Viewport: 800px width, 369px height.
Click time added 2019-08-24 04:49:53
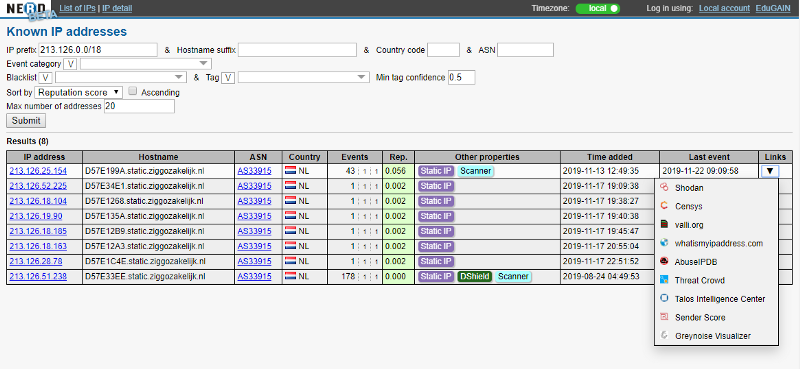[x=601, y=277]
